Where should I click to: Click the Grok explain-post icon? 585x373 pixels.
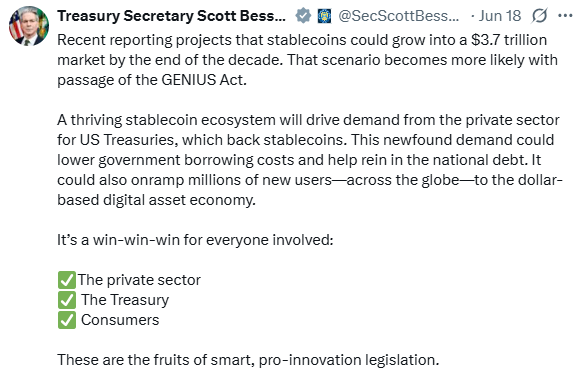[x=539, y=16]
